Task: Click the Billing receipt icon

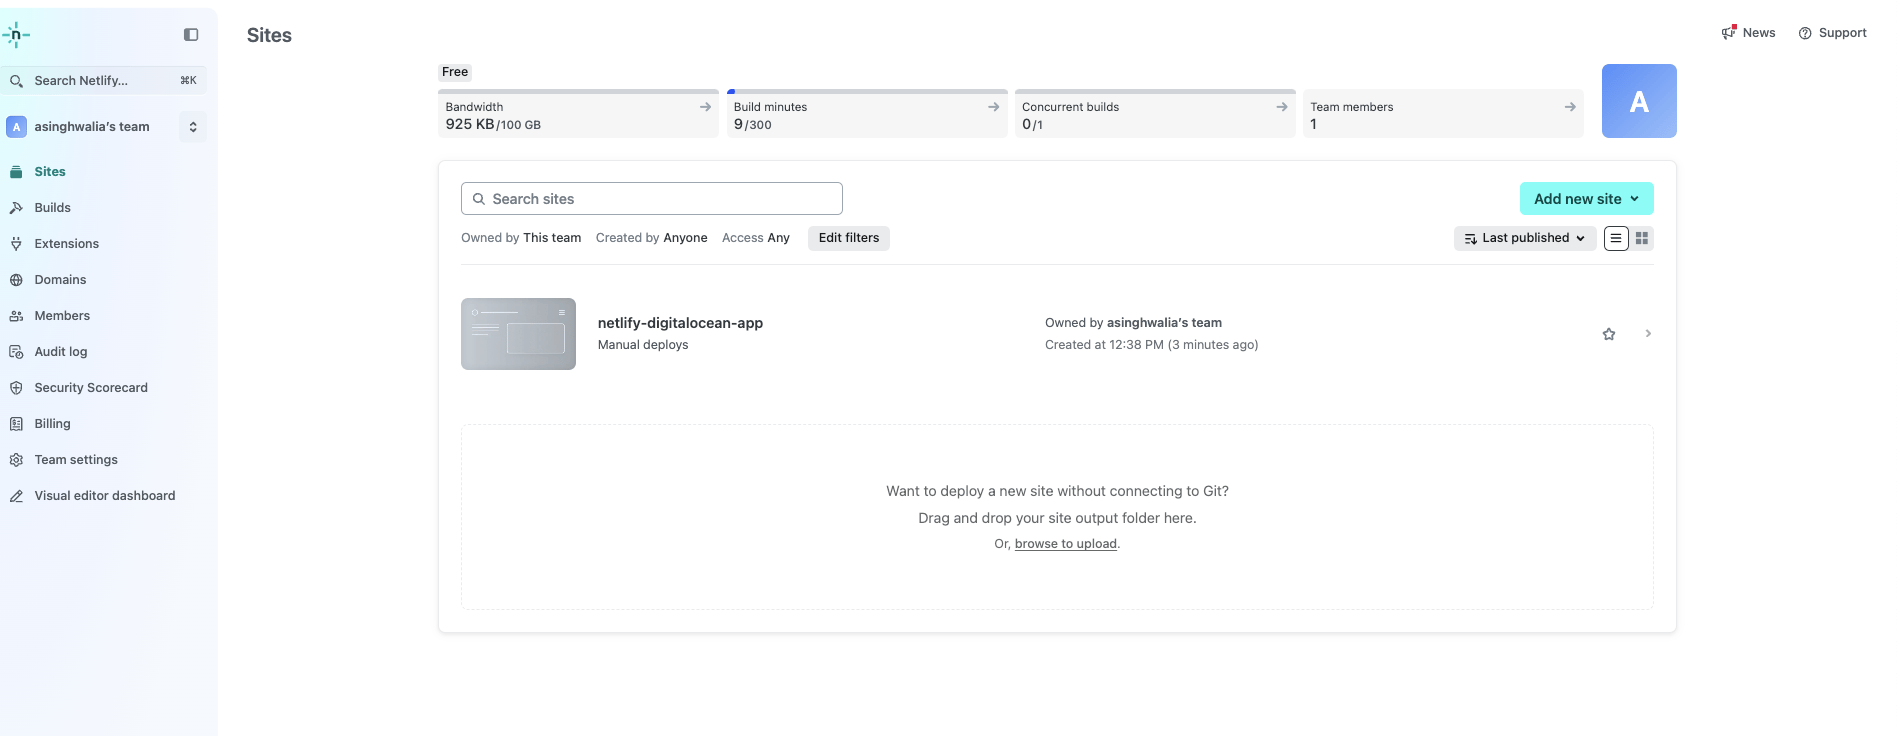Action: click(16, 424)
